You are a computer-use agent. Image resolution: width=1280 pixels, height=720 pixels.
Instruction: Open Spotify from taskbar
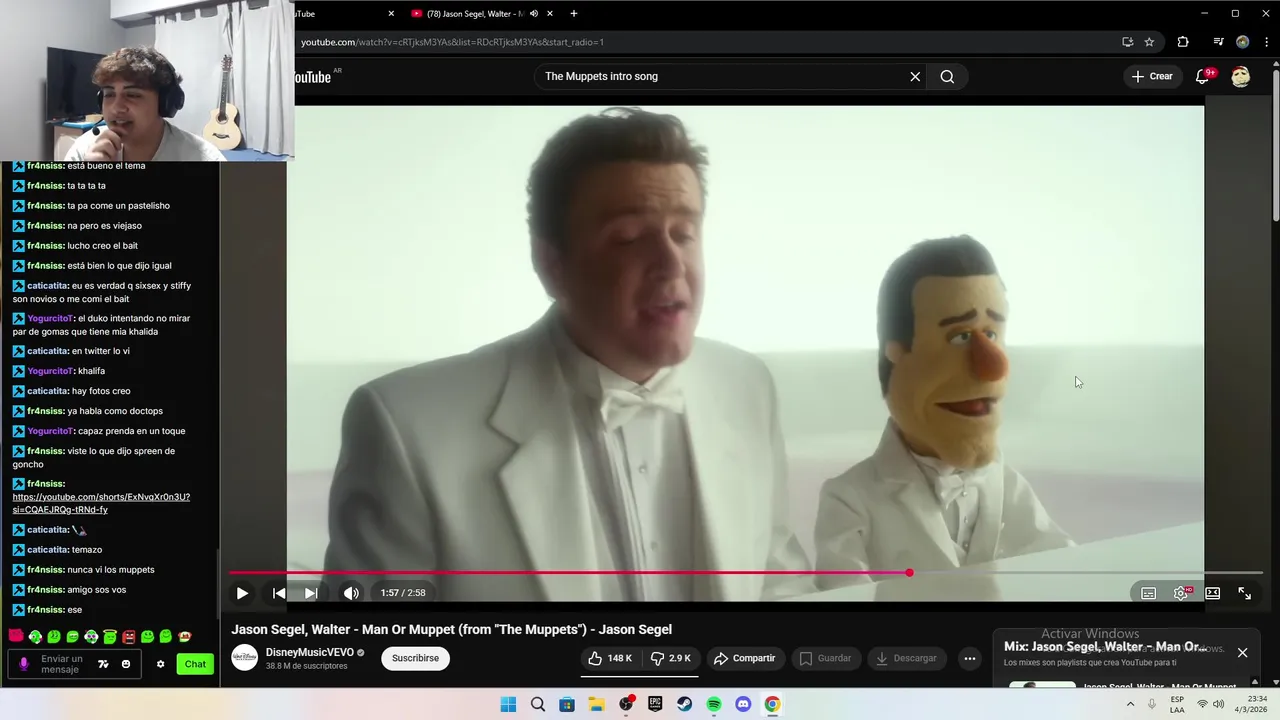click(x=714, y=704)
